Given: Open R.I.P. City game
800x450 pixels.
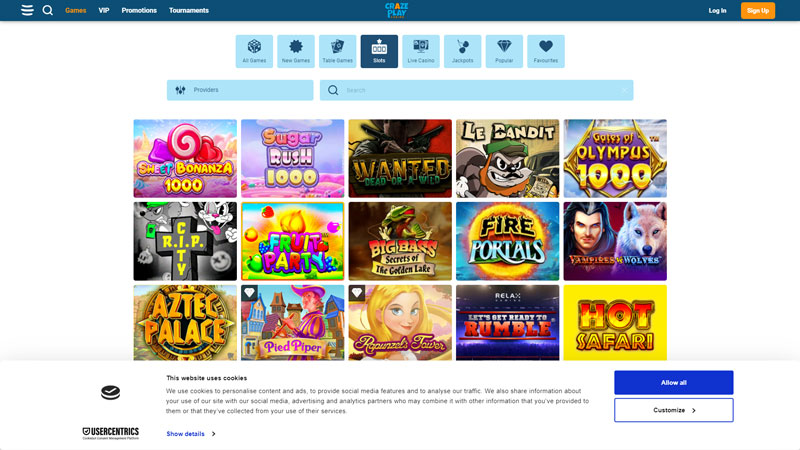Looking at the screenshot, I should pyautogui.click(x=185, y=241).
